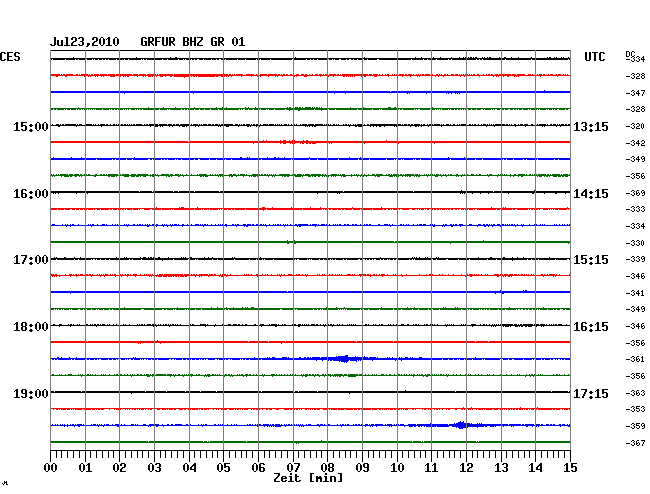Select the station title GRFUR BHZ GR 01
The height and width of the screenshot is (494, 650).
click(193, 42)
